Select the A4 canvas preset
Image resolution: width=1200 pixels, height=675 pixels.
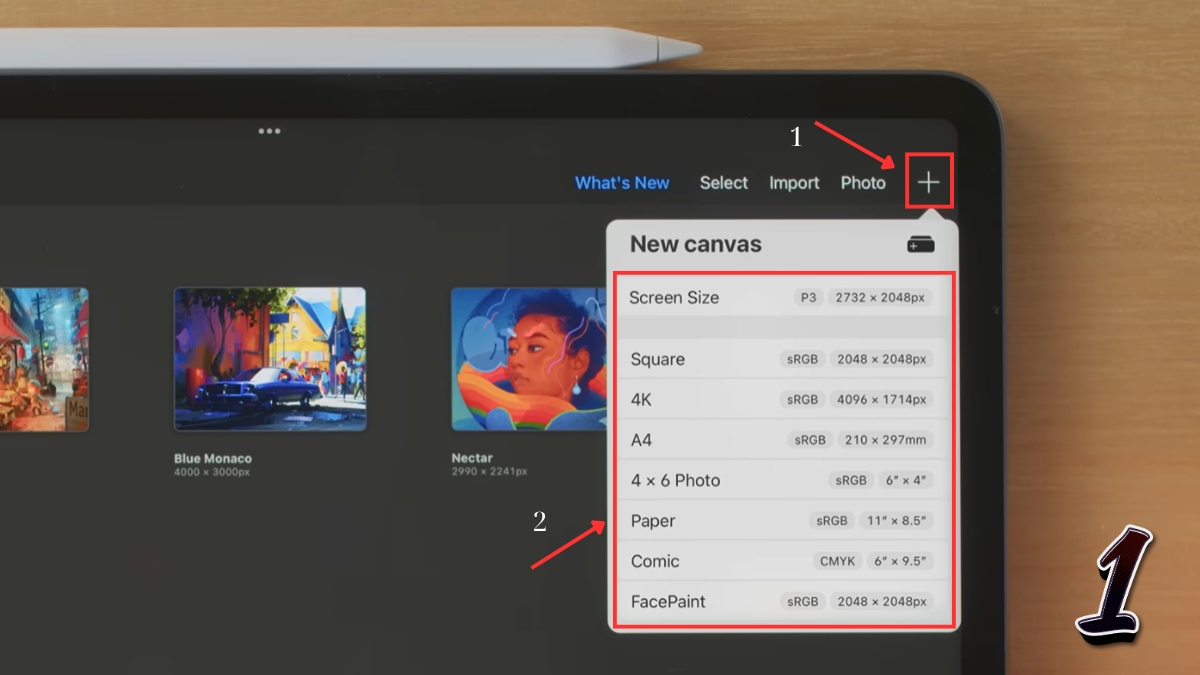(783, 440)
